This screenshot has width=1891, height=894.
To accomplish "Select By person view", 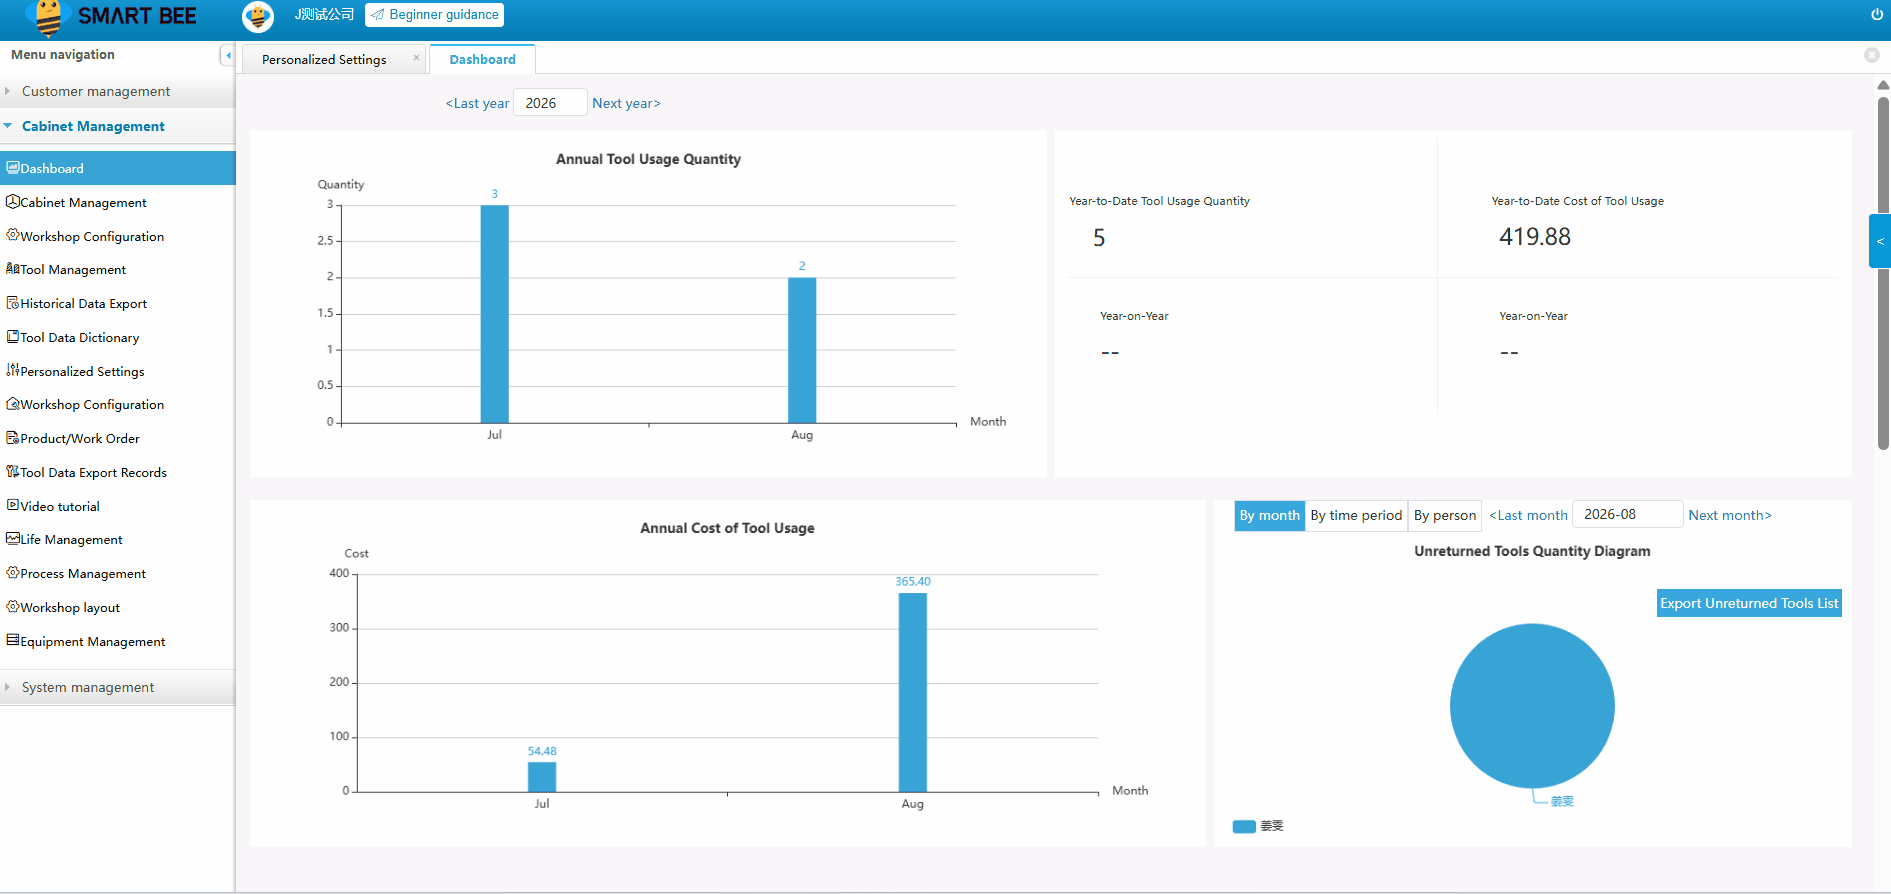I will (1444, 515).
